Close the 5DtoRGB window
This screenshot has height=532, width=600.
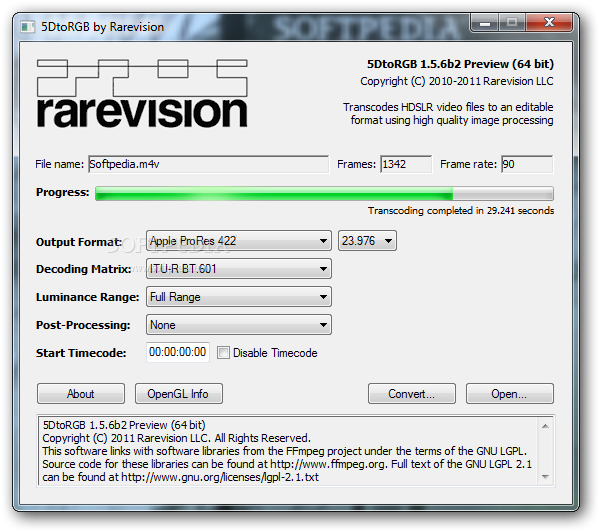[x=549, y=23]
